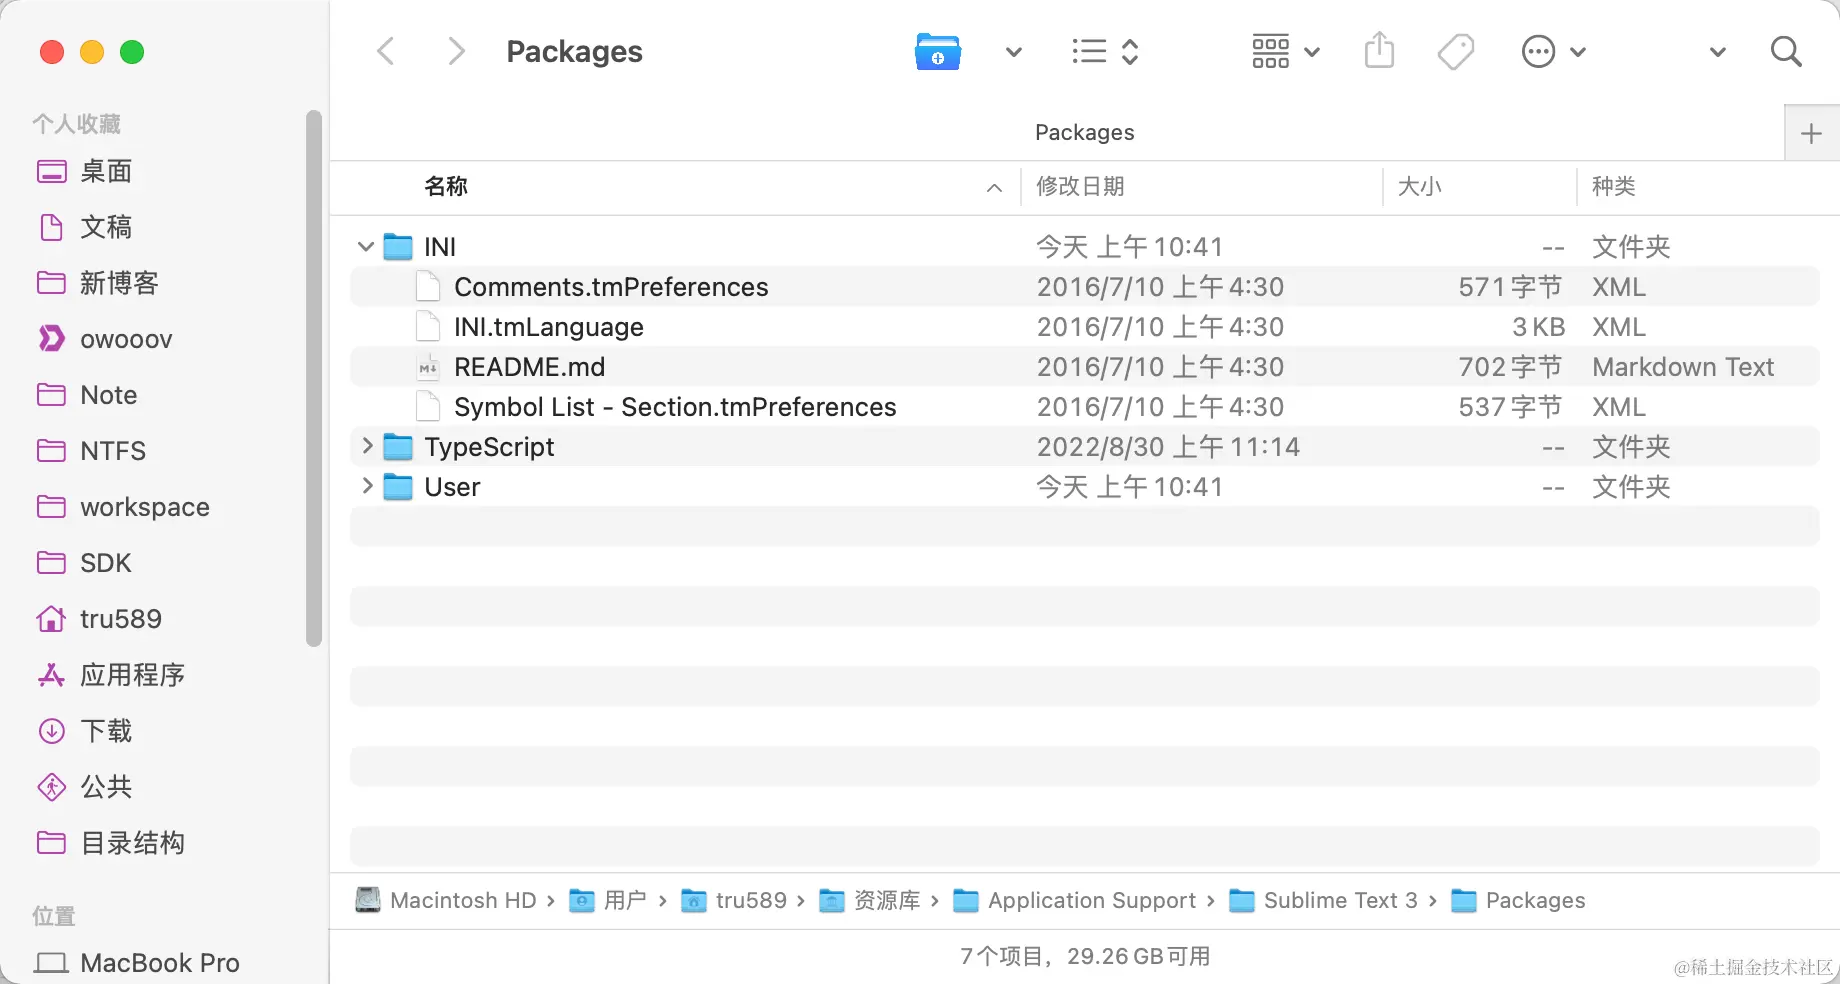The height and width of the screenshot is (984, 1840).
Task: Click Application Support in path bar
Action: click(x=1075, y=900)
